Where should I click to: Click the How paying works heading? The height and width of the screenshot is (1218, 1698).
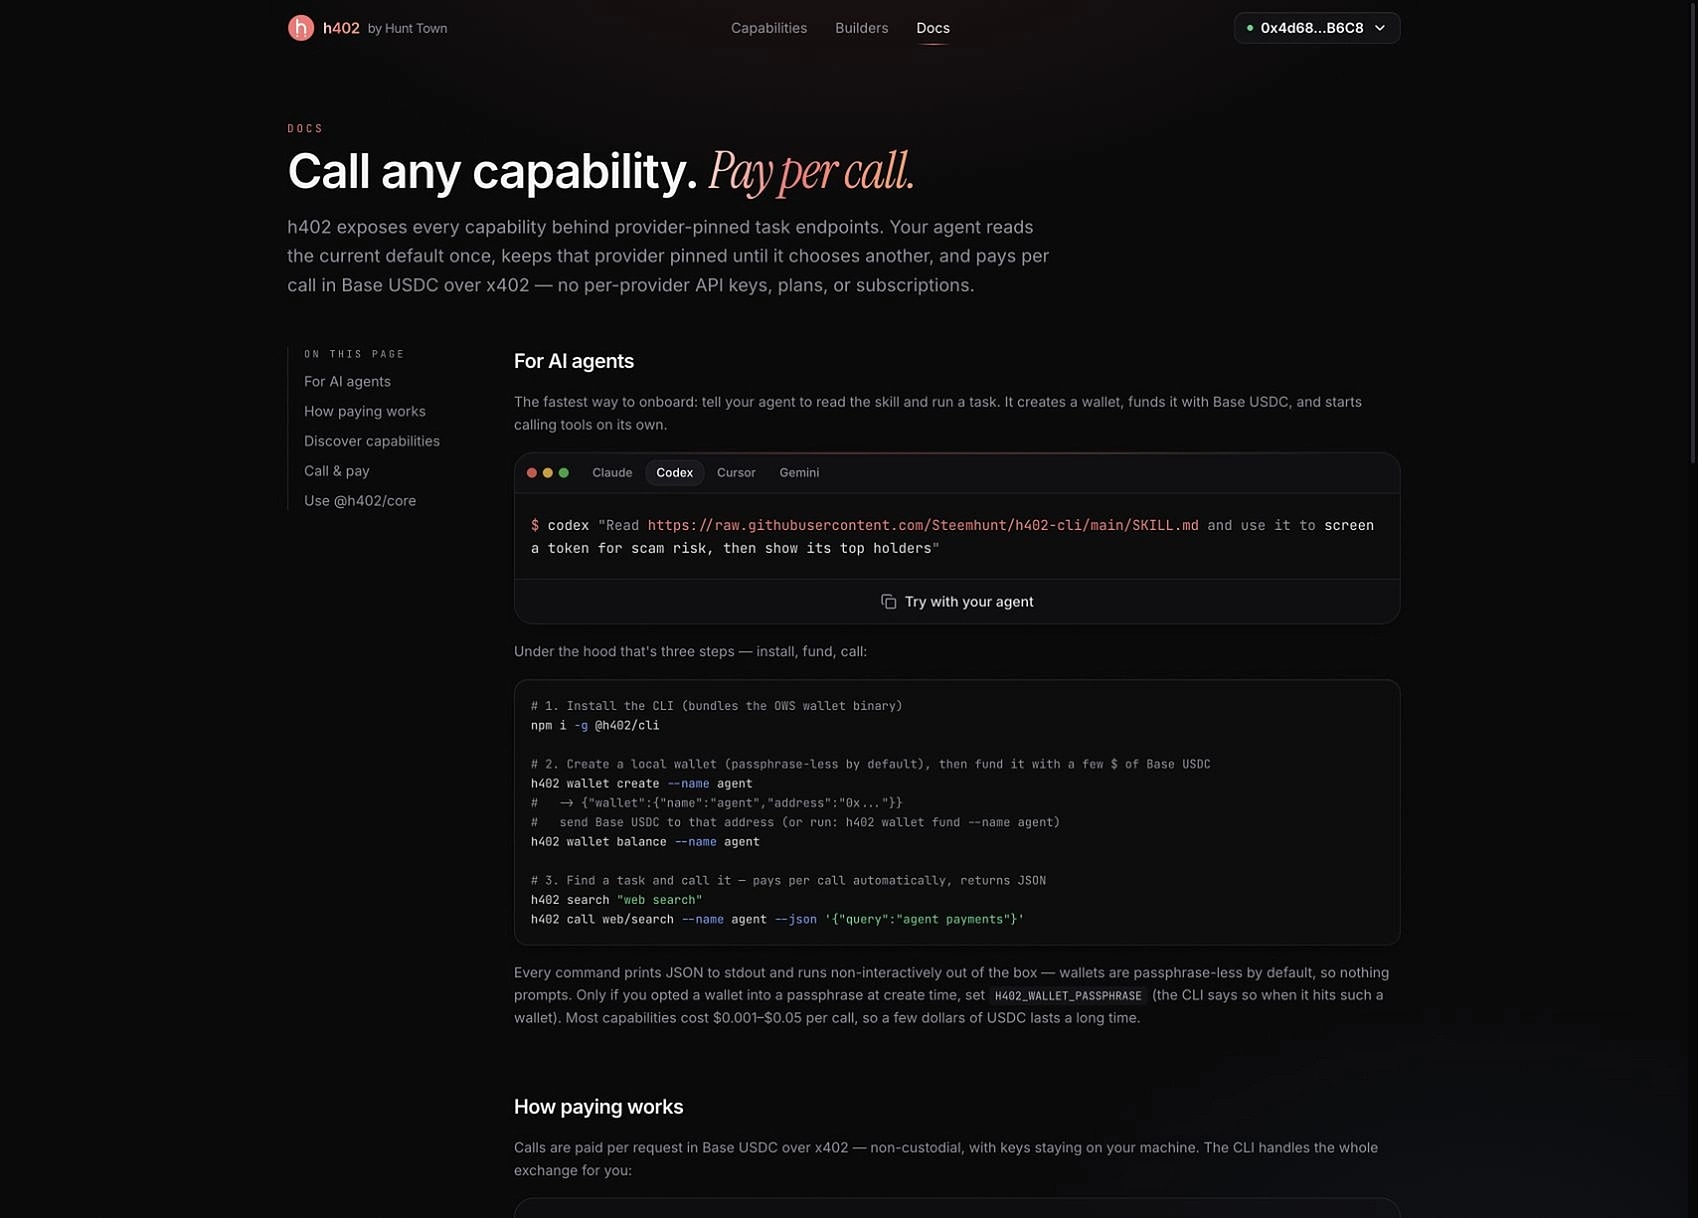point(598,1107)
